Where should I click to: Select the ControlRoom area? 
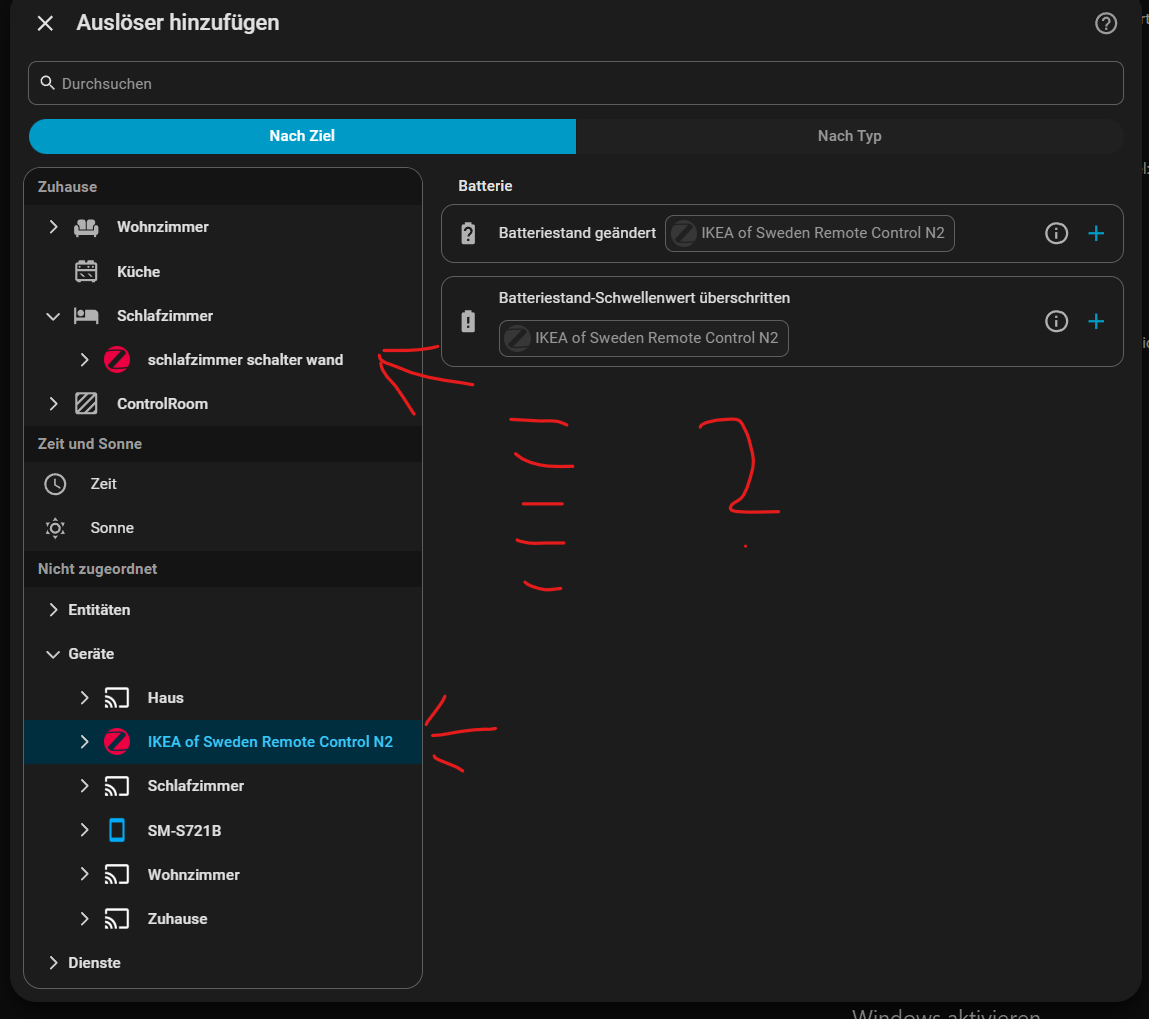pos(163,404)
